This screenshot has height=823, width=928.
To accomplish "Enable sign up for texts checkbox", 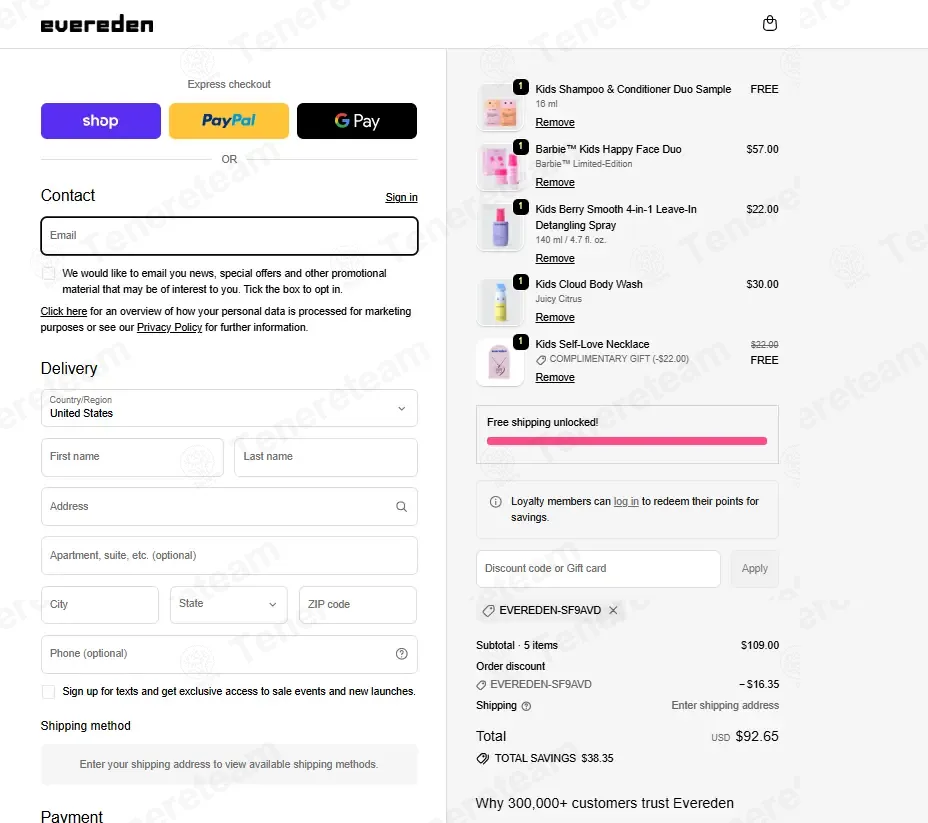I will [x=49, y=692].
